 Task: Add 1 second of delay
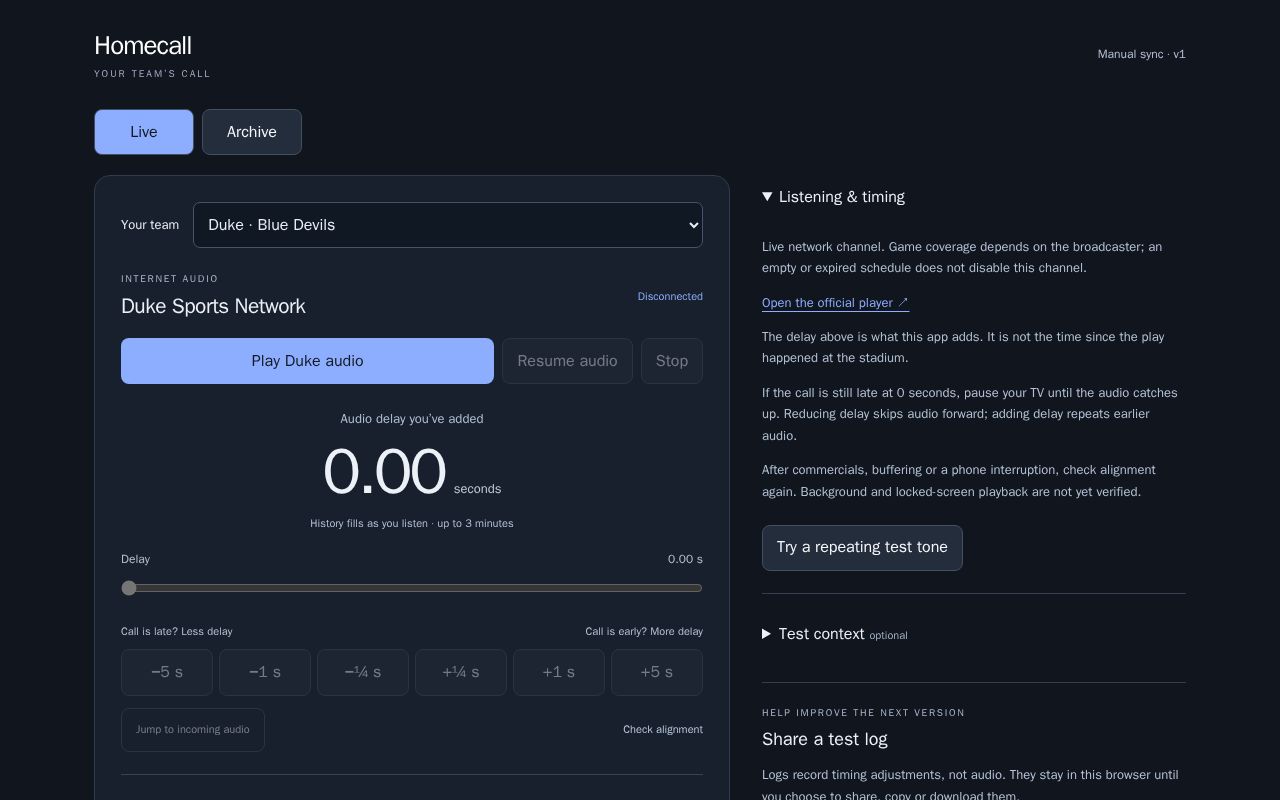[x=559, y=672]
